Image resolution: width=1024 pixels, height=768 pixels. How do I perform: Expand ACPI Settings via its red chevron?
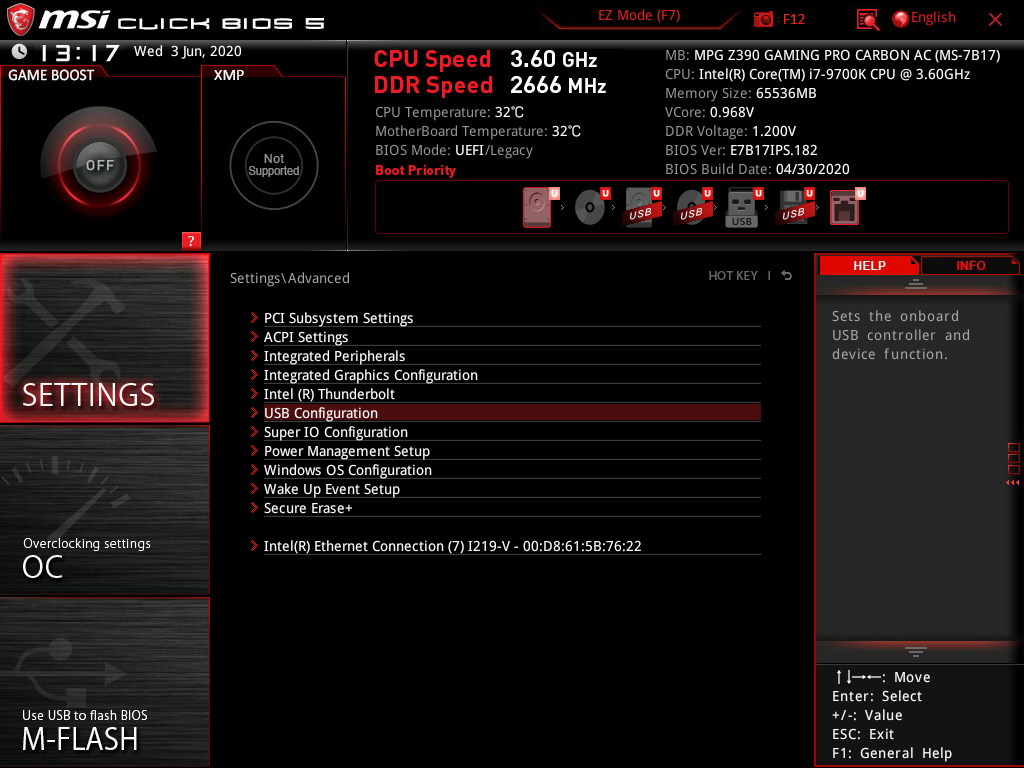tap(254, 337)
